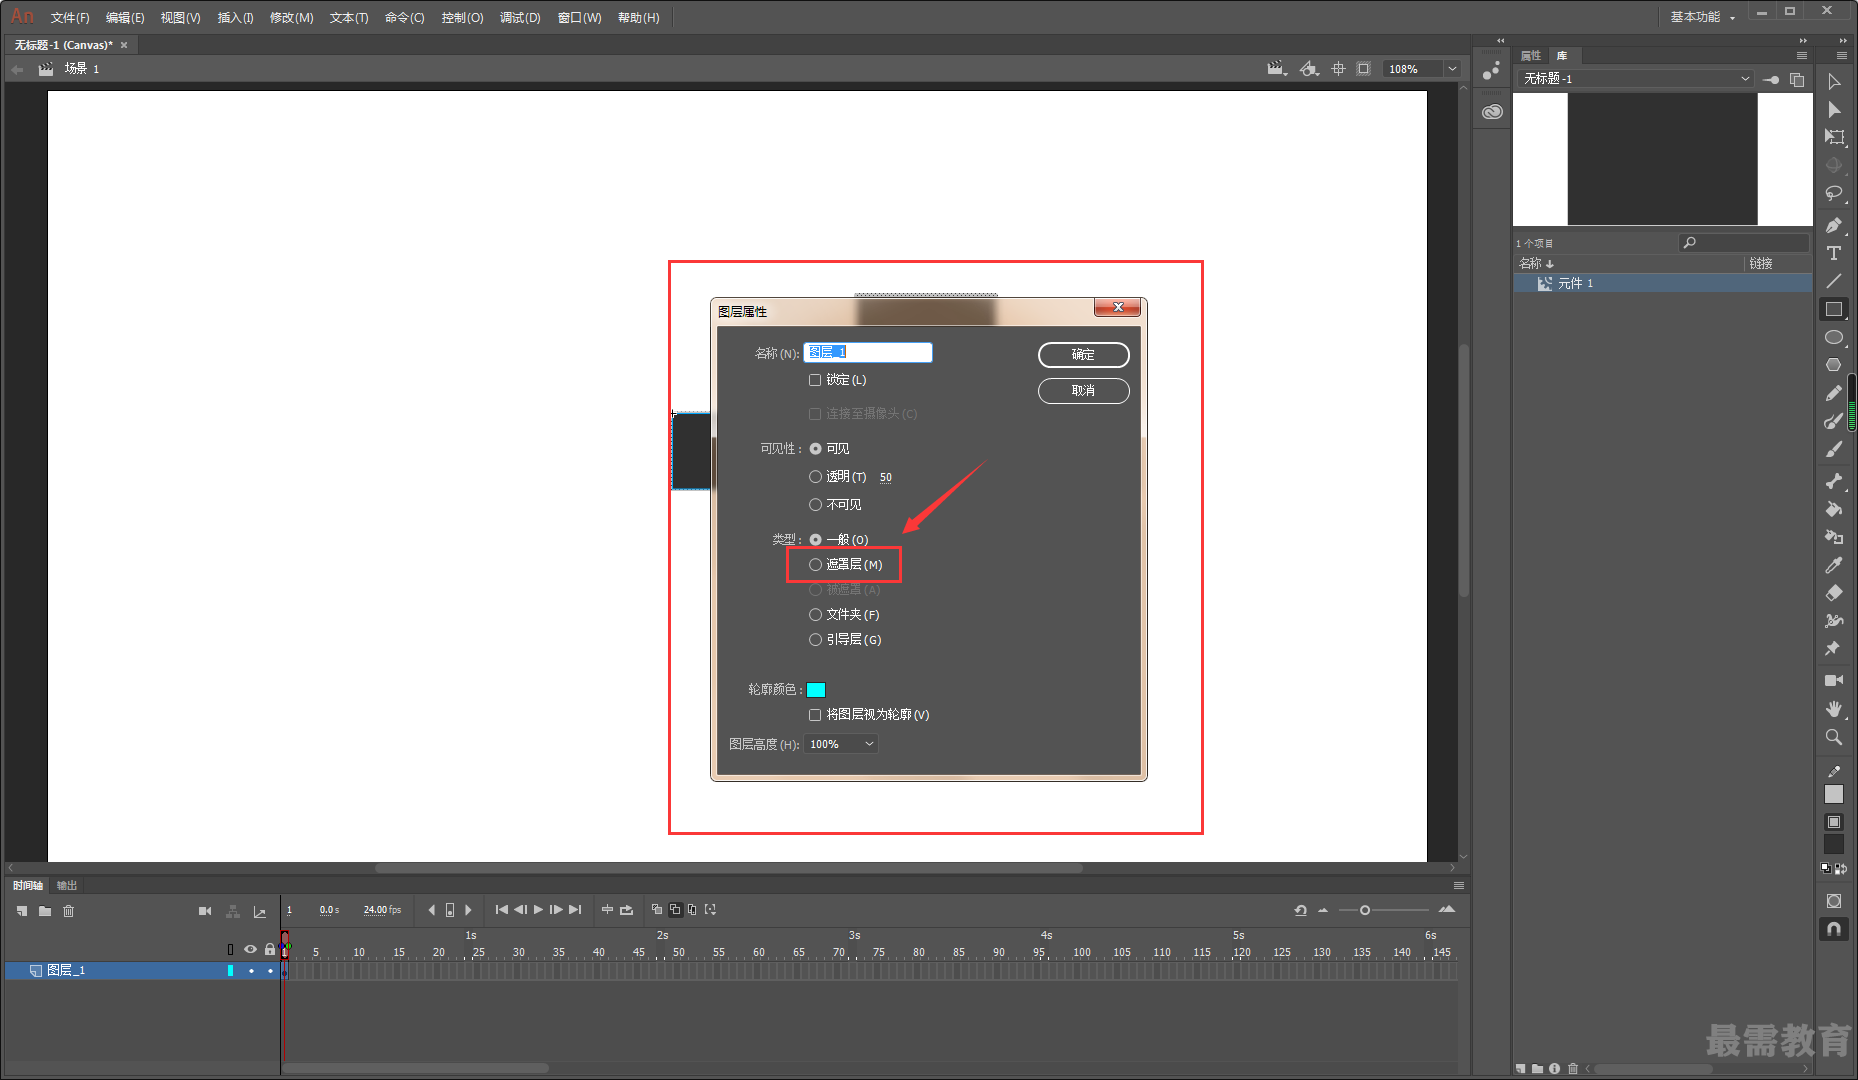
Task: Close the 无标题-1 (Canvas) document tab
Action: (124, 45)
